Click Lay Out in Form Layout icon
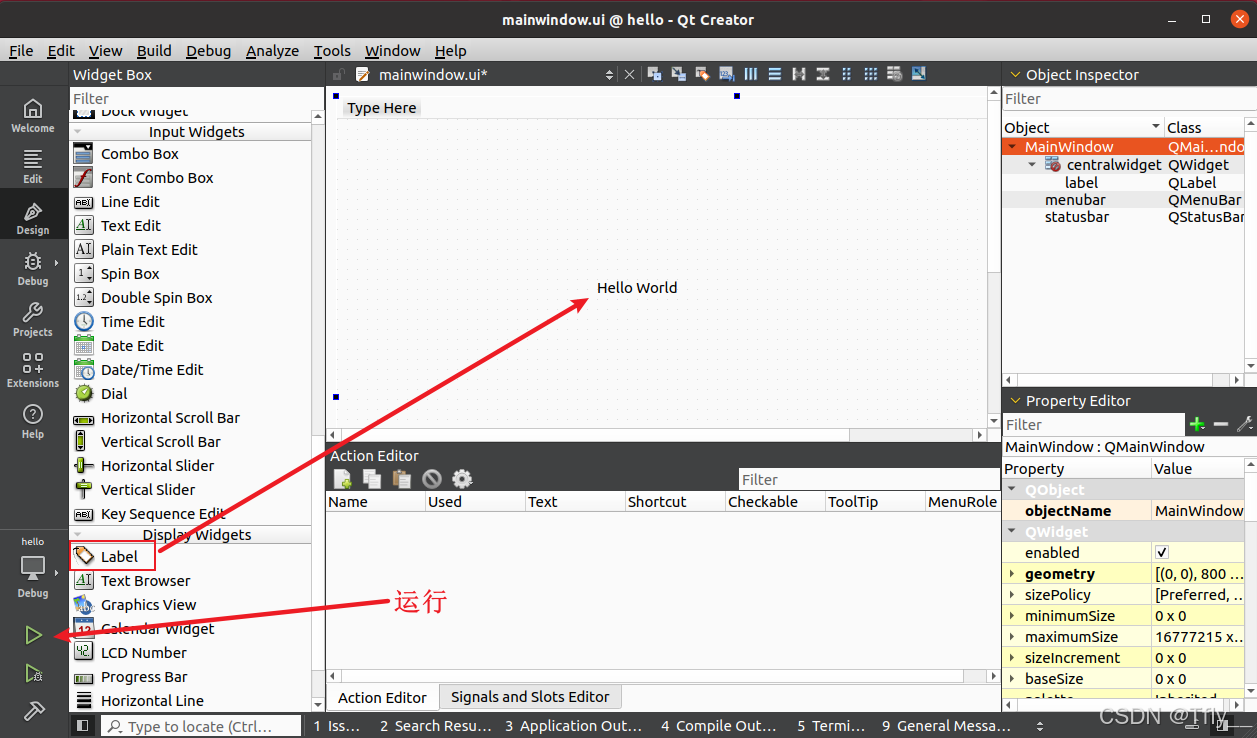Image resolution: width=1257 pixels, height=738 pixels. pos(847,74)
